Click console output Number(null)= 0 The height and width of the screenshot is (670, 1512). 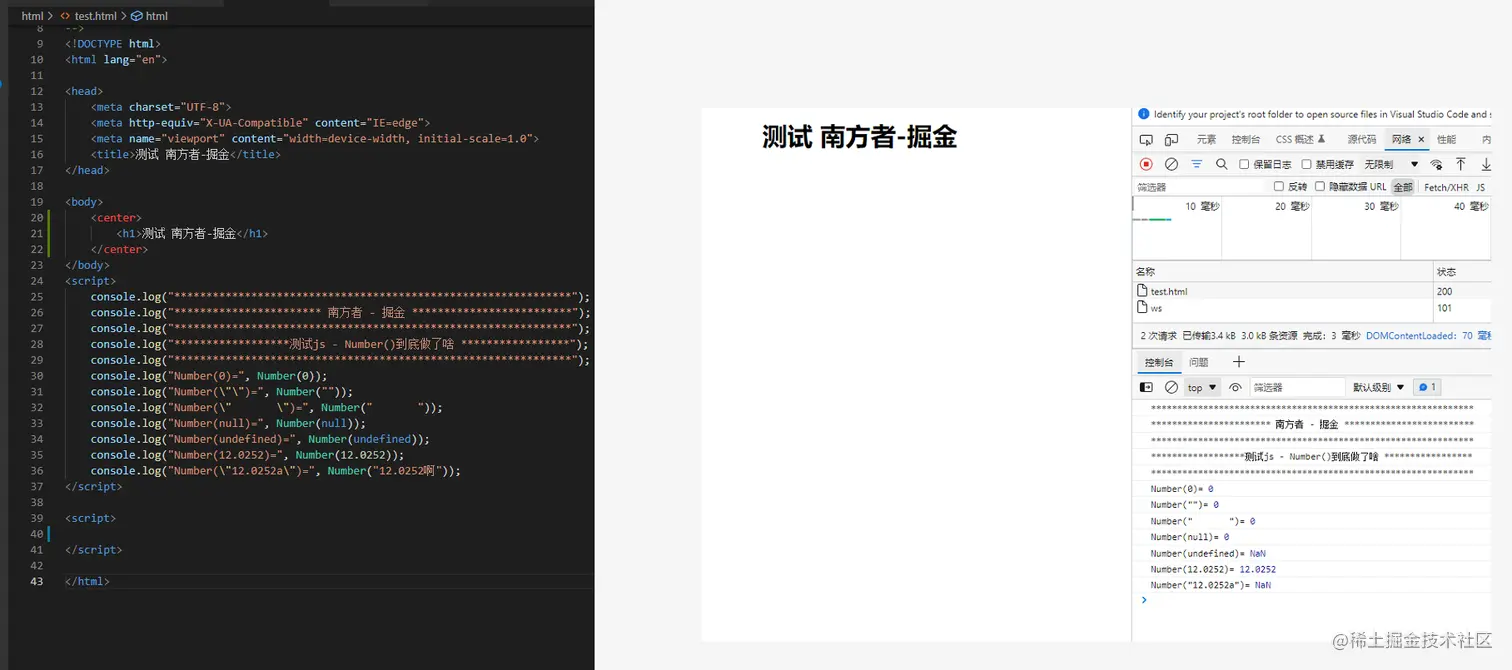pos(1188,537)
